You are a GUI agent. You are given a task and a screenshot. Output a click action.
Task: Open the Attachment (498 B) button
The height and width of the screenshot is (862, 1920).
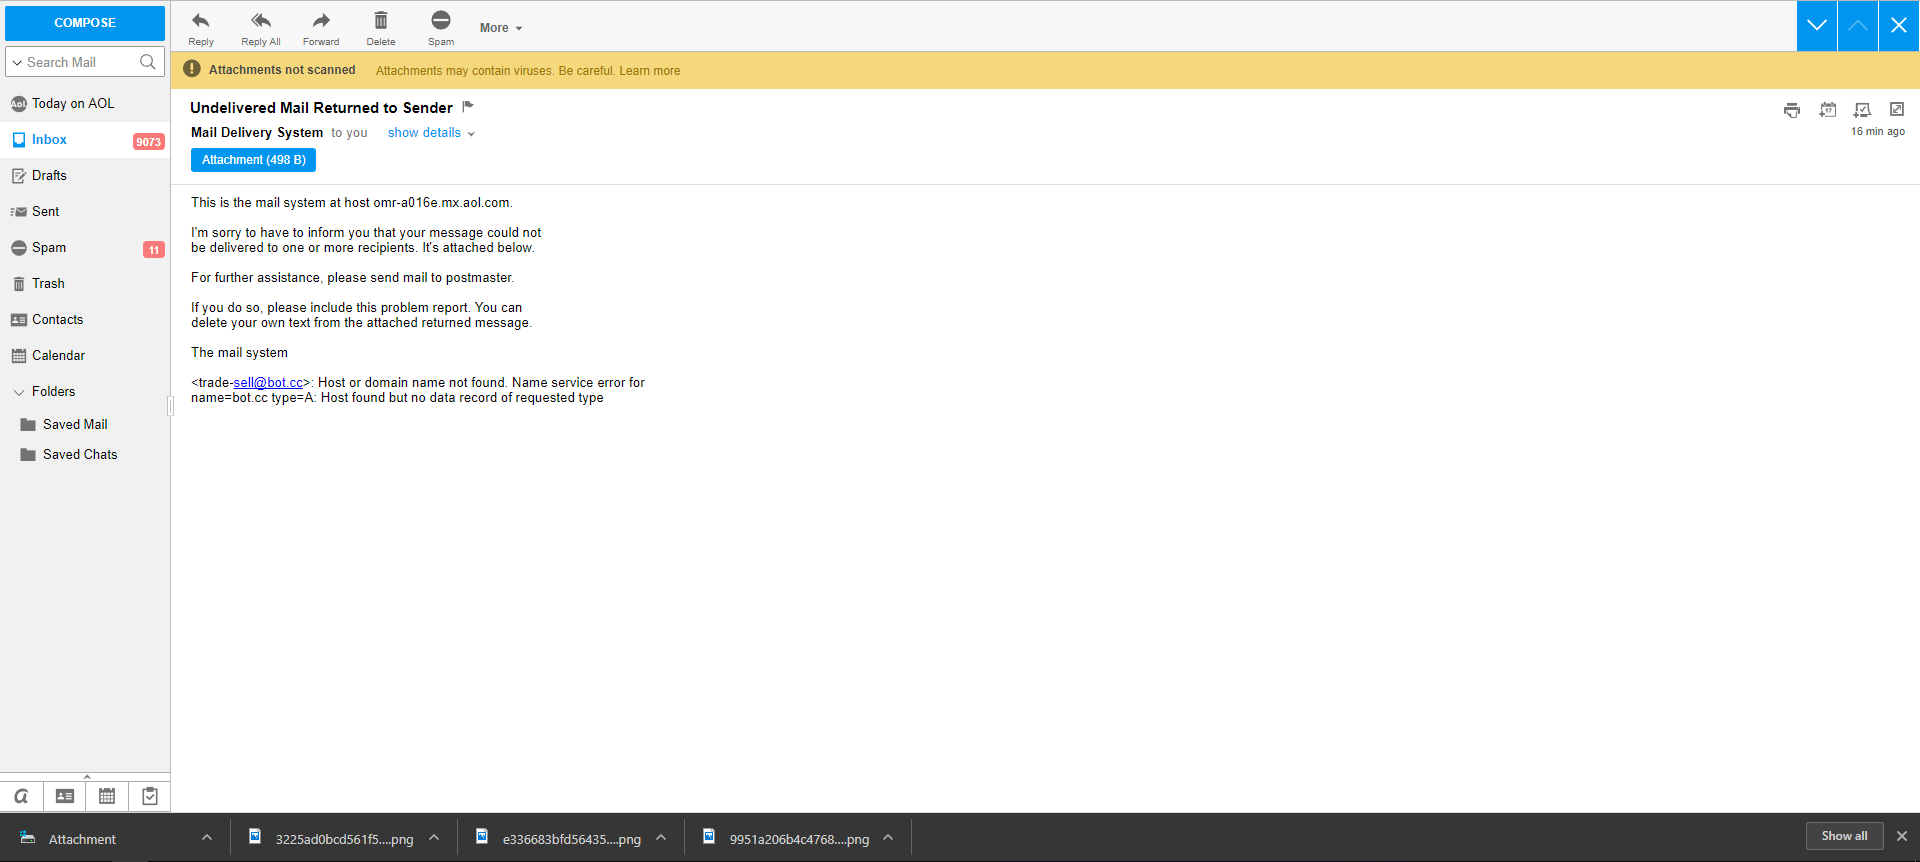(x=254, y=160)
